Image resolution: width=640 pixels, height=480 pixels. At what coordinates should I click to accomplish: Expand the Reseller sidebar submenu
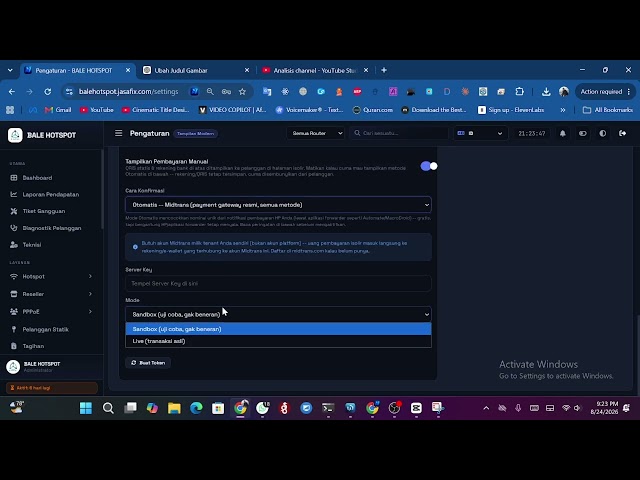click(51, 294)
